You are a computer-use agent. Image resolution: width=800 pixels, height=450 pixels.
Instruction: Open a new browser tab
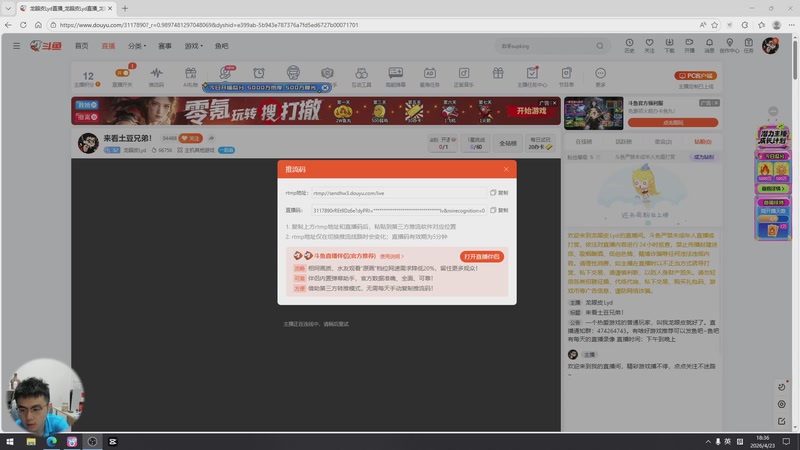click(x=125, y=8)
